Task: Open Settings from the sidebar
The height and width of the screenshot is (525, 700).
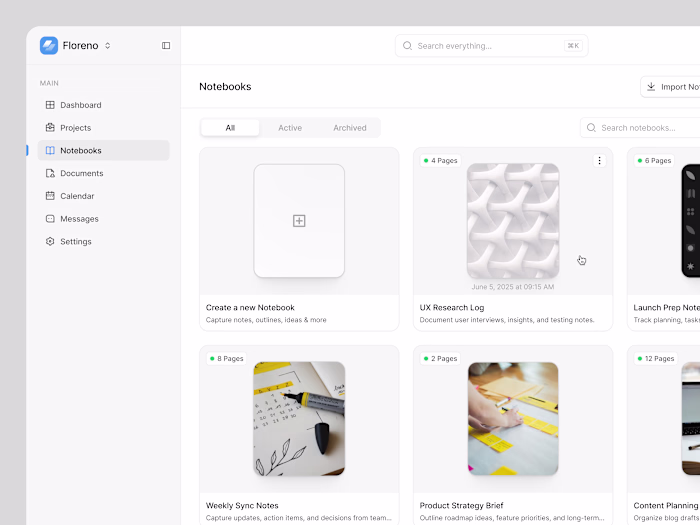Action: (104, 242)
